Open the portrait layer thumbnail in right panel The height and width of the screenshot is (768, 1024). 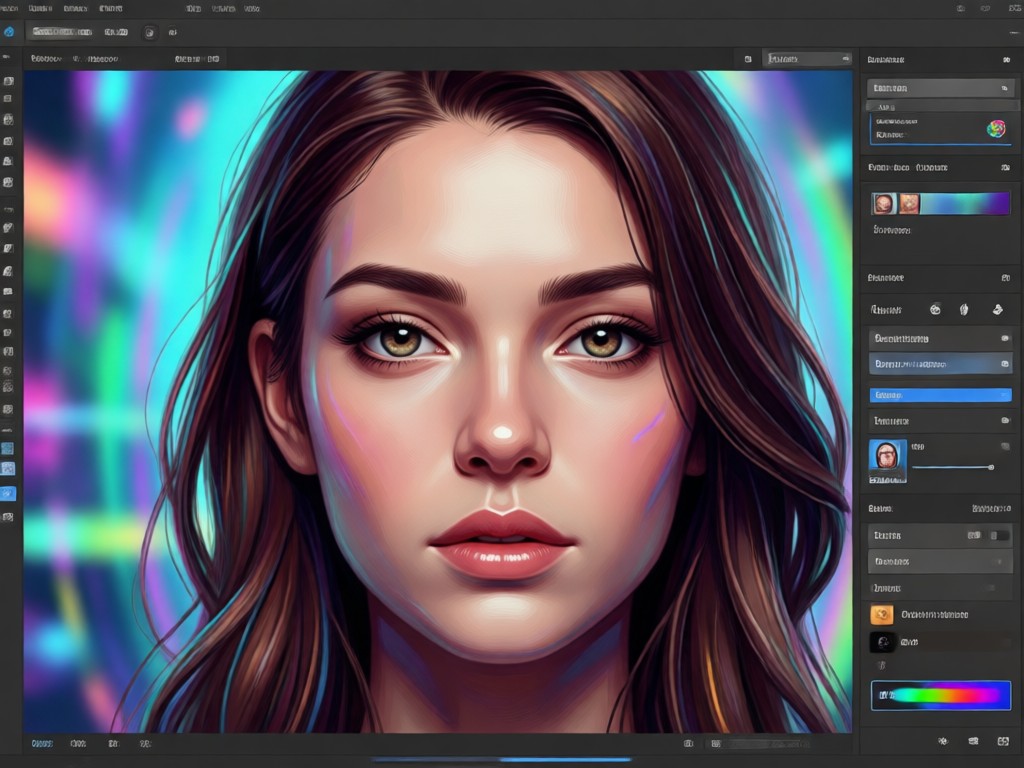coord(888,461)
